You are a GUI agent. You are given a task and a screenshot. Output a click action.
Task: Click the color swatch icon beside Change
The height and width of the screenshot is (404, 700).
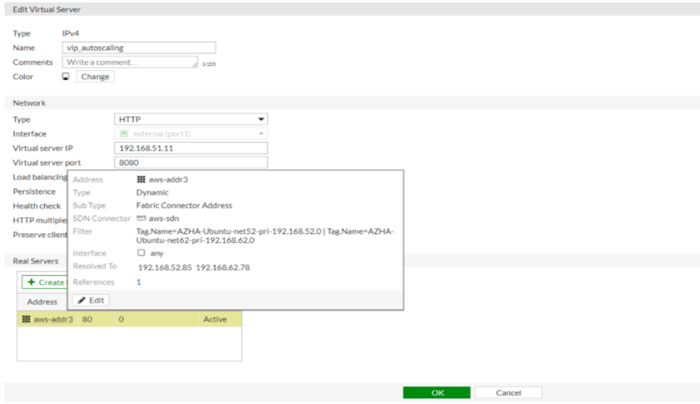66,76
